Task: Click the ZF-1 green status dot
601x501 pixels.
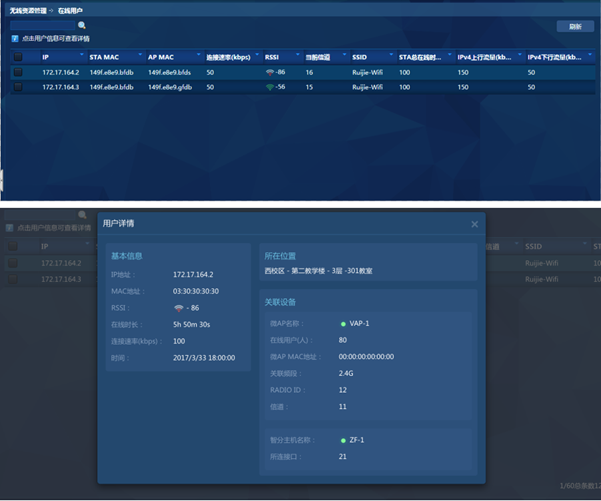Action: tap(343, 440)
